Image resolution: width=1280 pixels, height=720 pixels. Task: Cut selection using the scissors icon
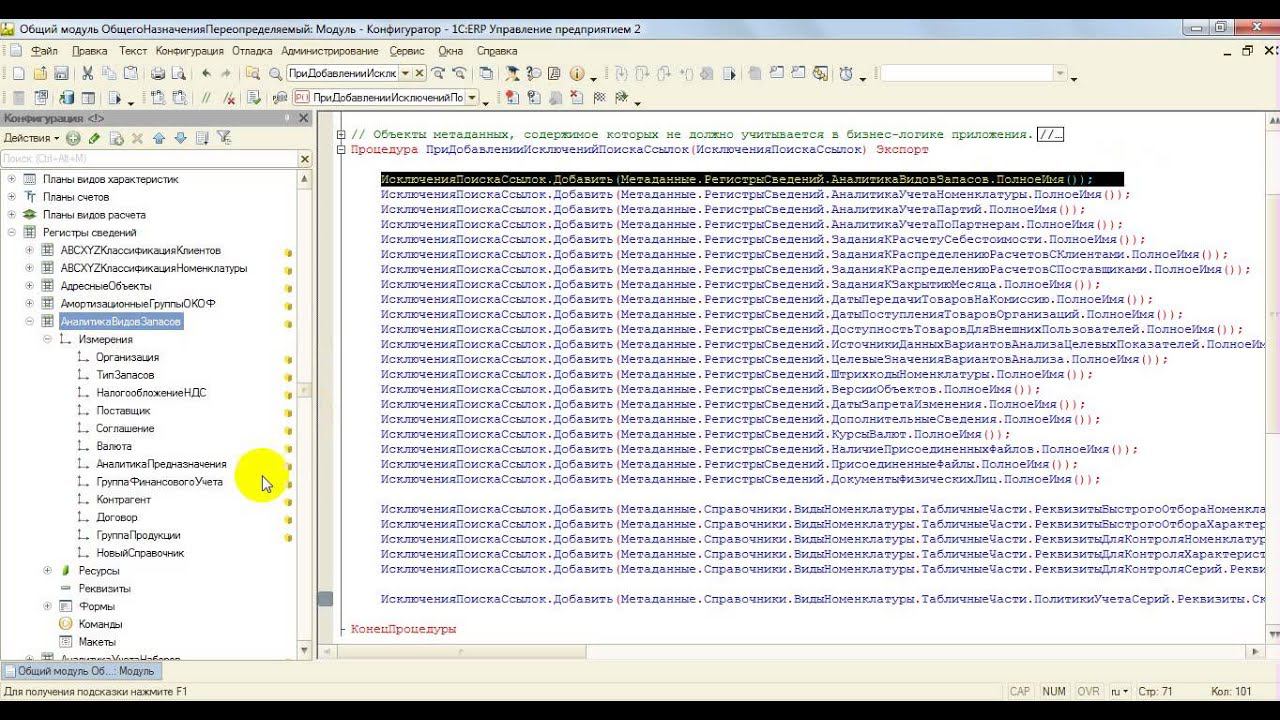point(87,73)
